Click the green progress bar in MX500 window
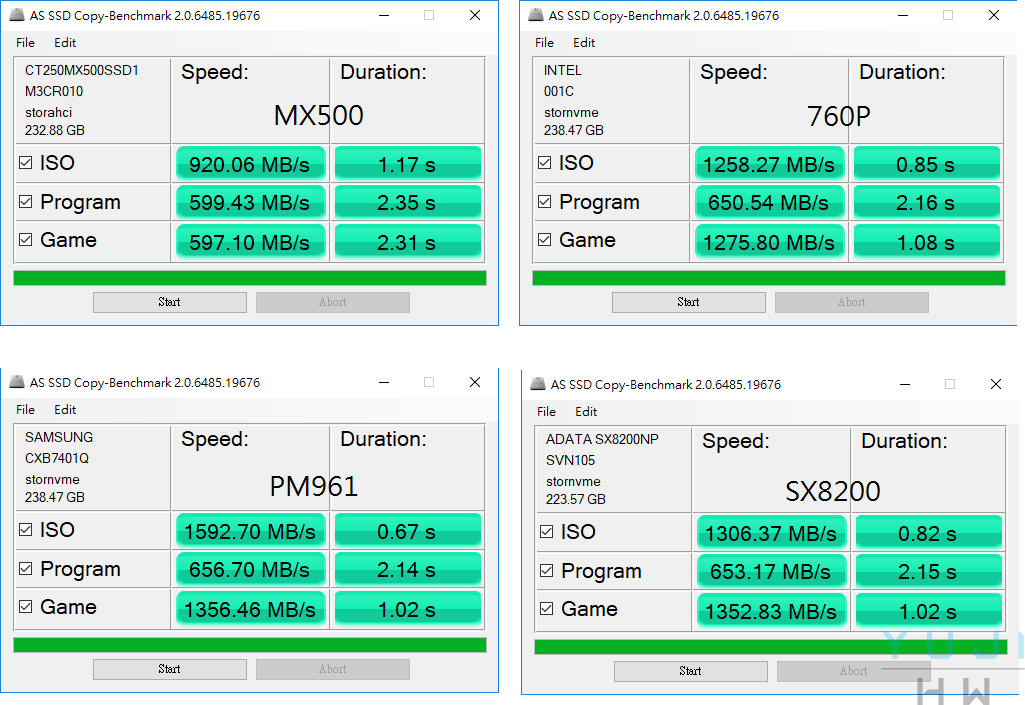This screenshot has width=1025, height=705. pos(250,278)
